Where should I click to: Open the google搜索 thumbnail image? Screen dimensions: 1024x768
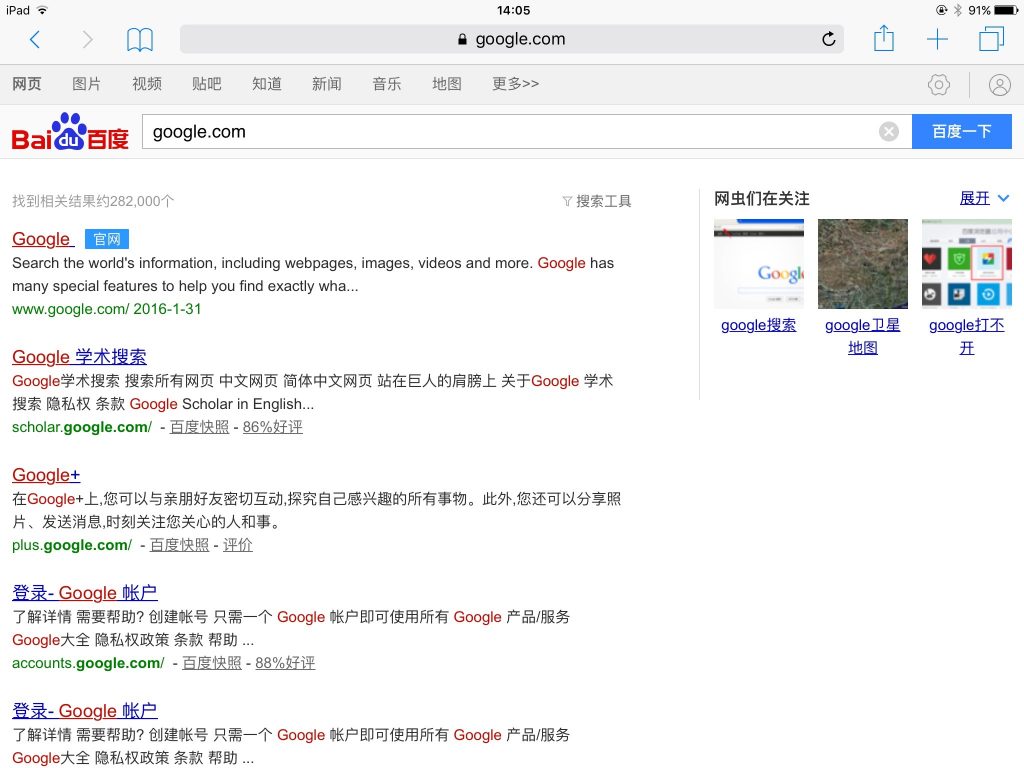click(759, 264)
